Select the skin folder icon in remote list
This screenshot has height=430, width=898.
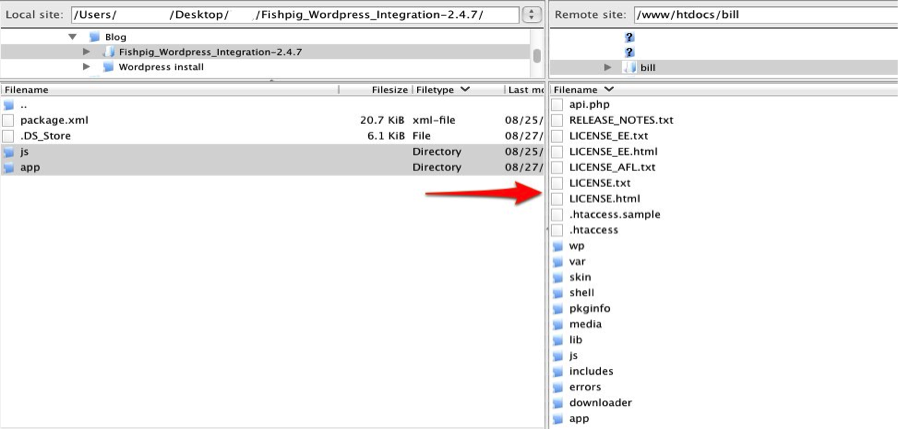point(558,277)
